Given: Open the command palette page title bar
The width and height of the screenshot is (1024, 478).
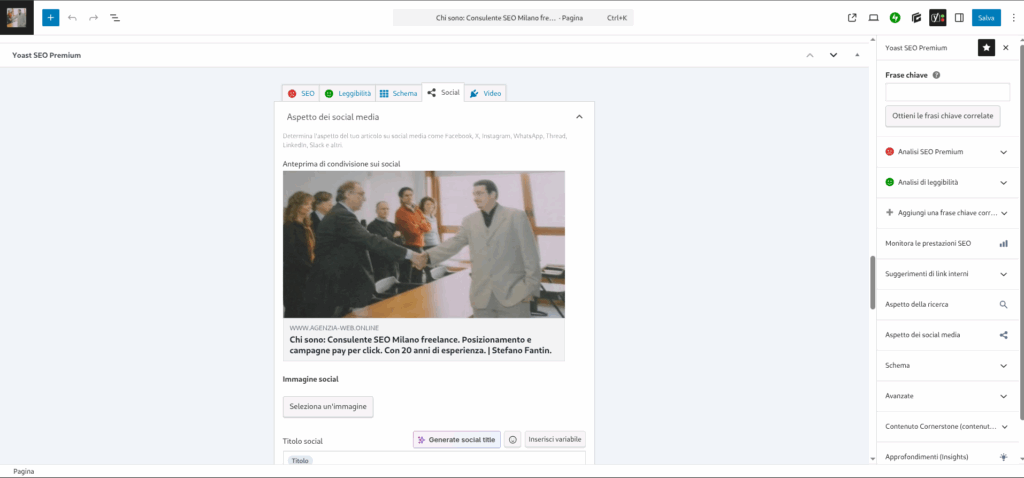Looking at the screenshot, I should pos(513,18).
